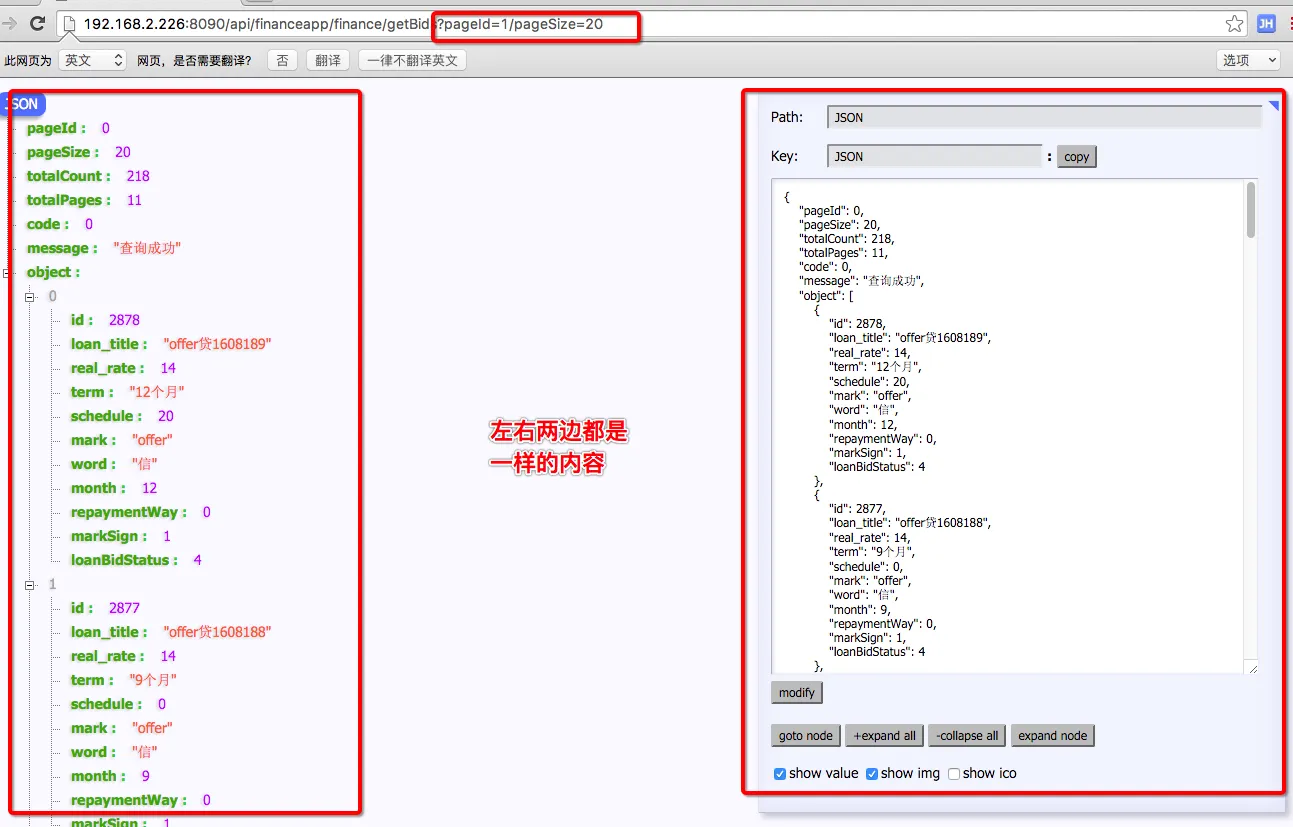Viewport: 1293px width, 827px height.
Task: Click the modify button
Action: tap(797, 693)
